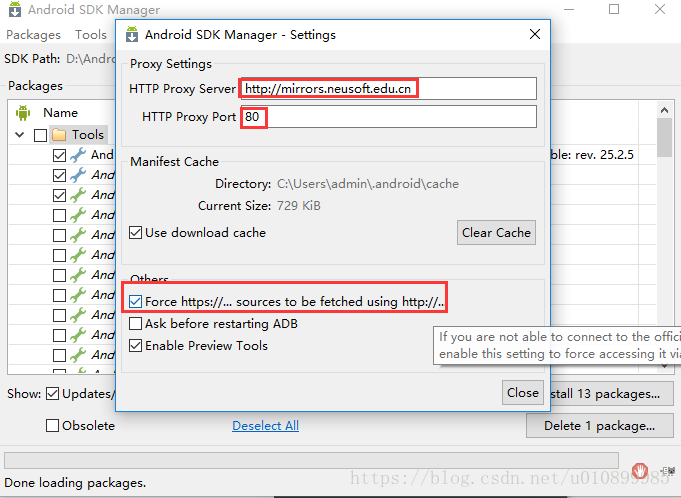Enable the Obsolete filter checkbox
Screen dimensions: 681x498
[x=53, y=425]
